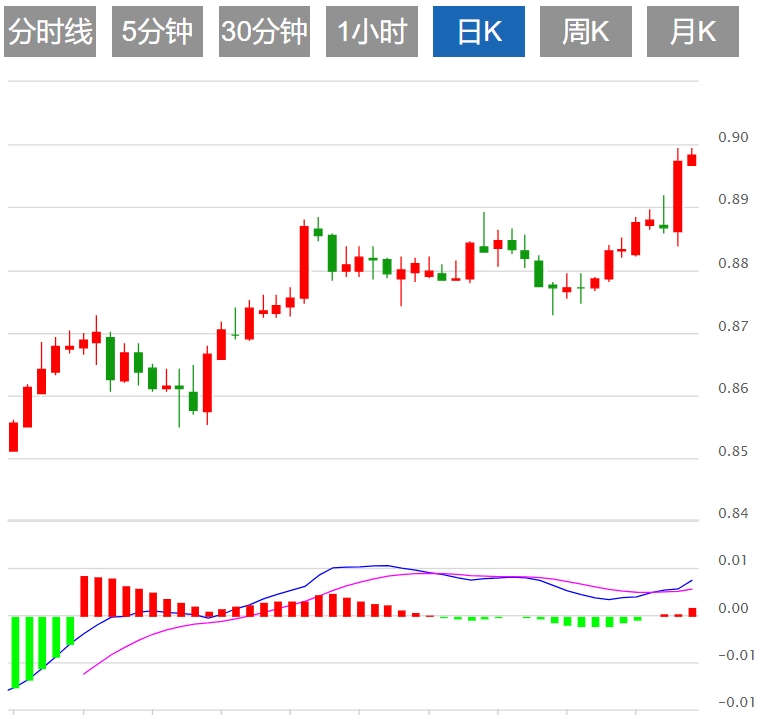The width and height of the screenshot is (772, 715).
Task: Click the 0.90 price axis label
Action: [733, 137]
